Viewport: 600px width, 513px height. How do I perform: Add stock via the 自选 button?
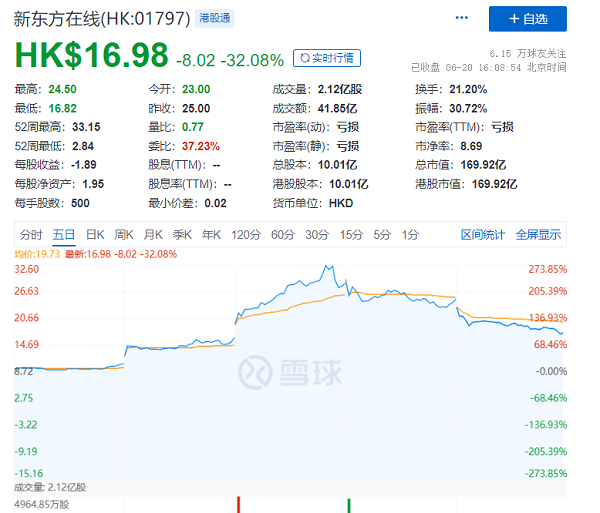(x=528, y=19)
